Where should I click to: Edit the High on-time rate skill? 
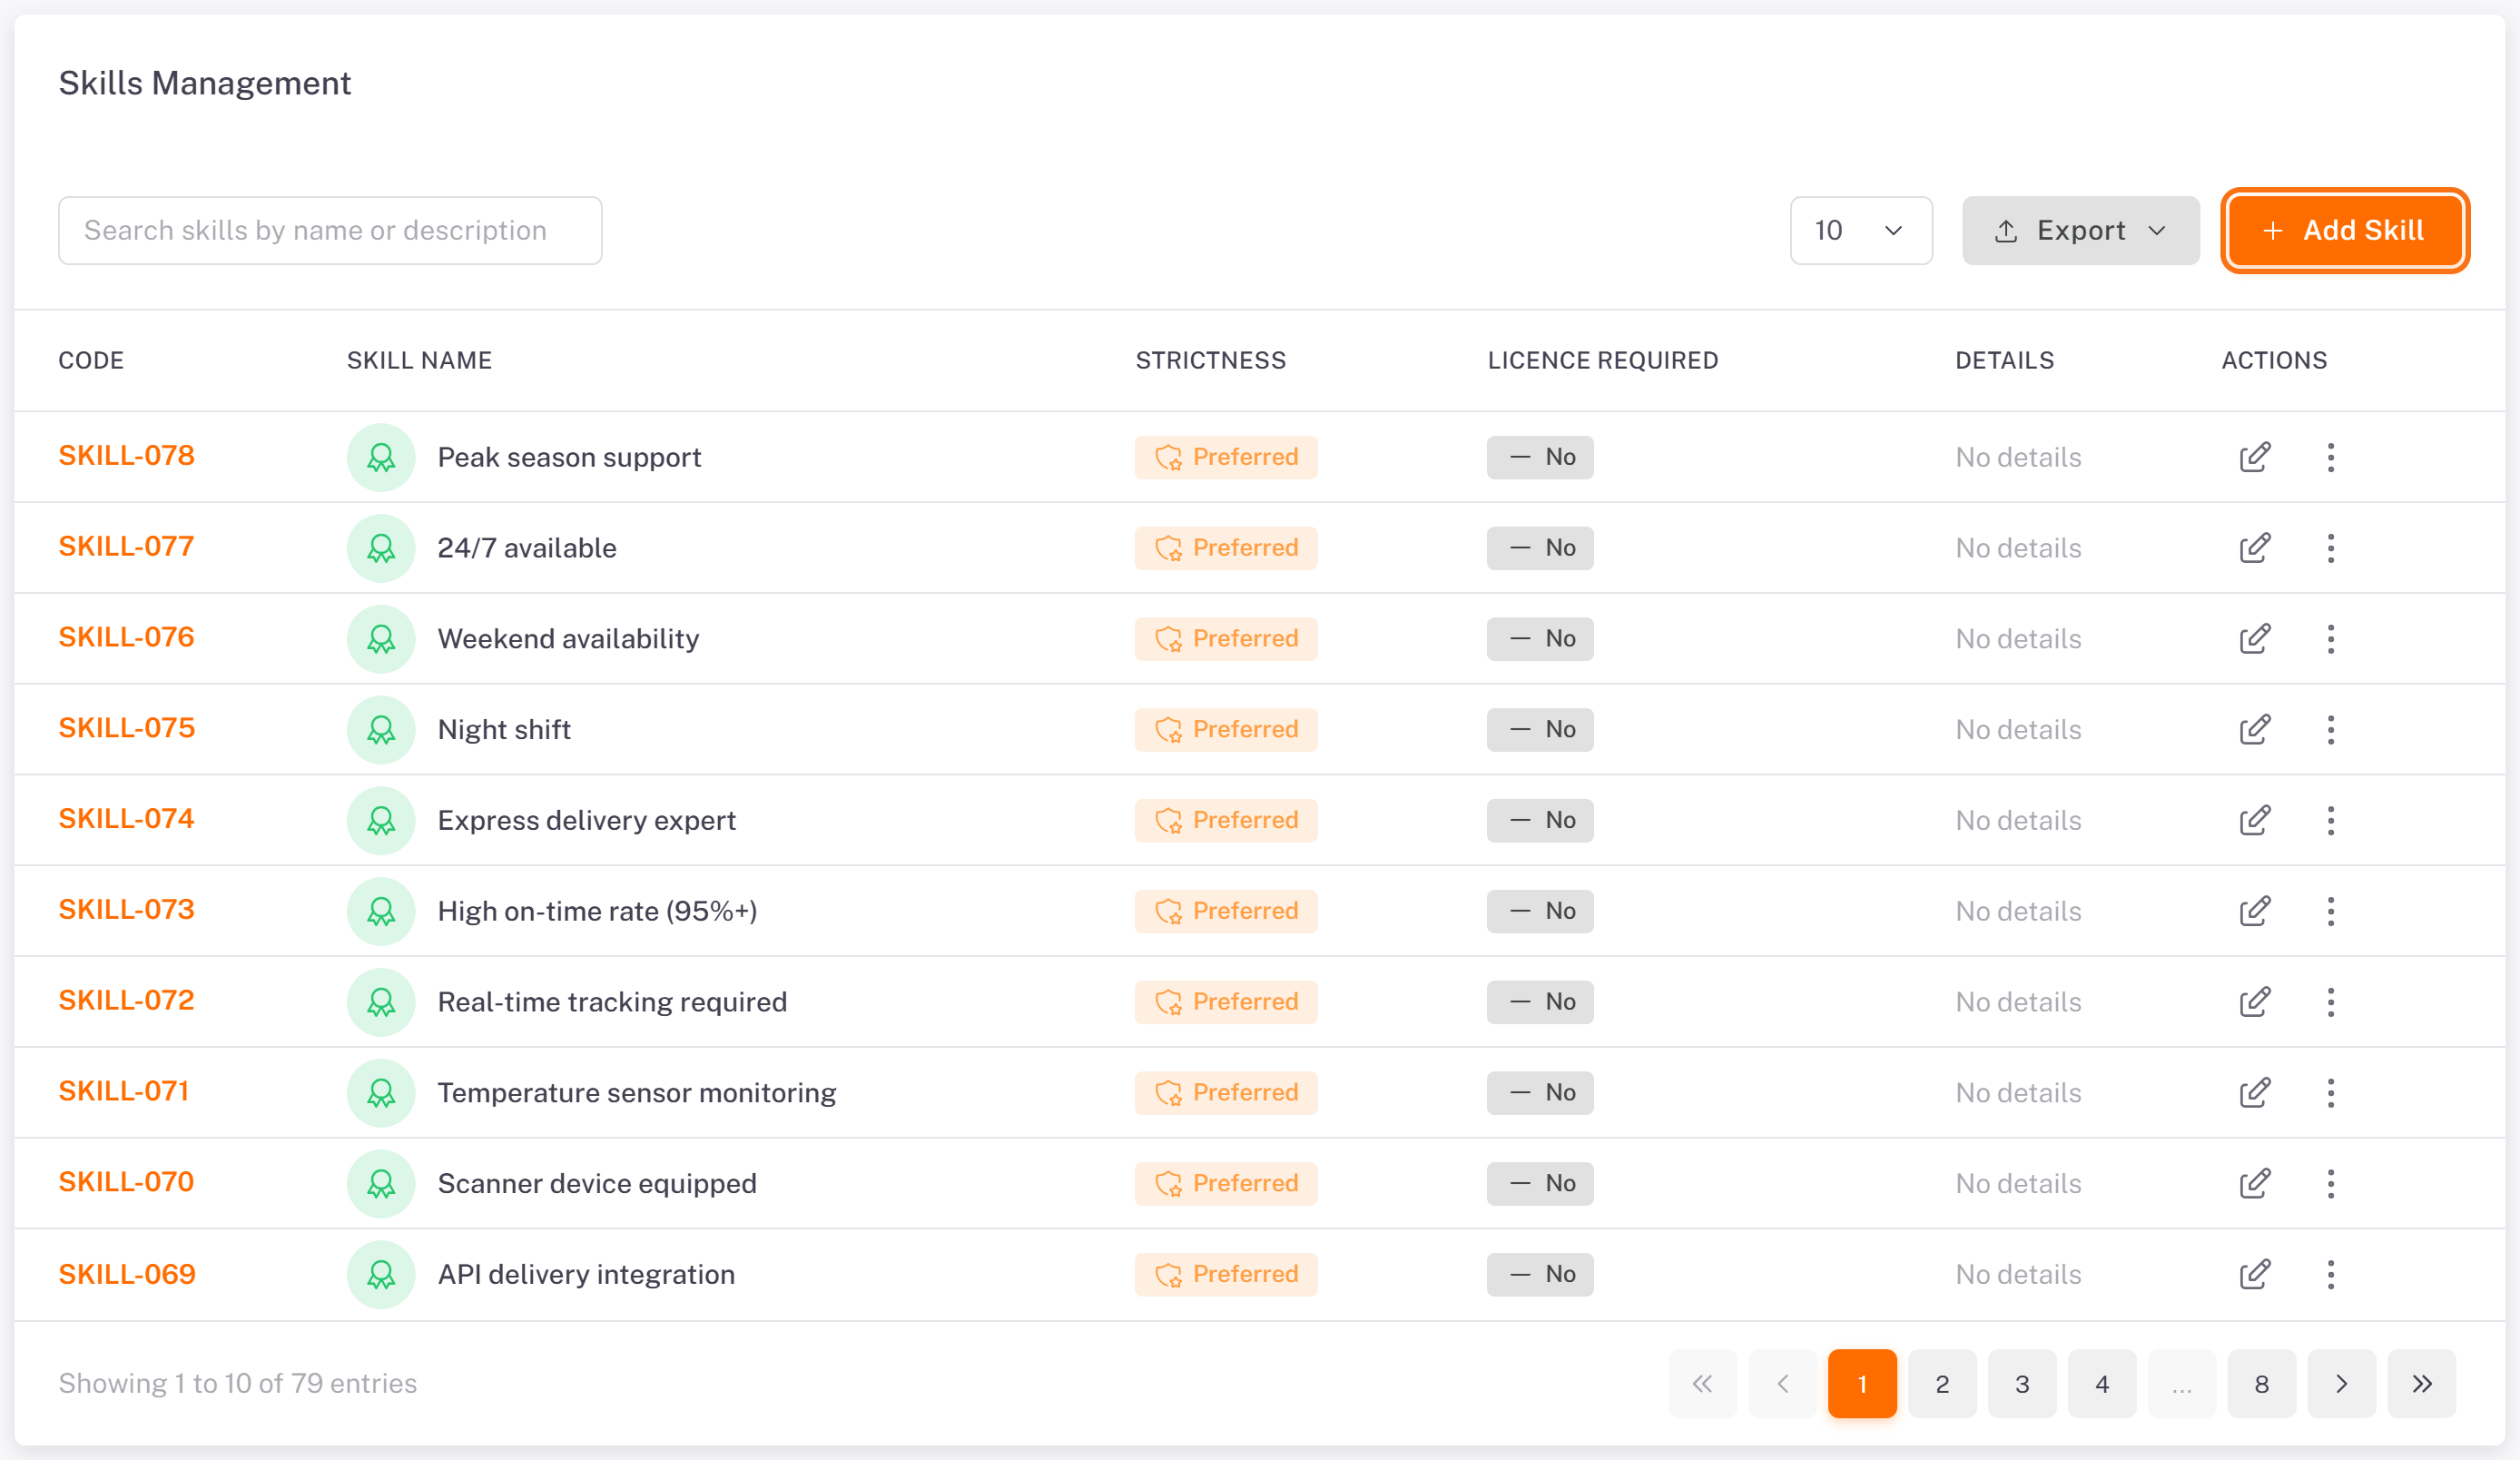point(2254,911)
